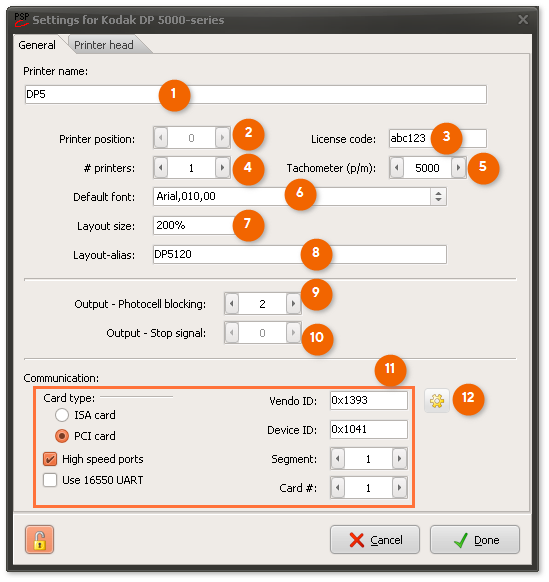Screen dimensions: 549x582
Task: Click the Default font field Arial,010,00
Action: (292, 196)
